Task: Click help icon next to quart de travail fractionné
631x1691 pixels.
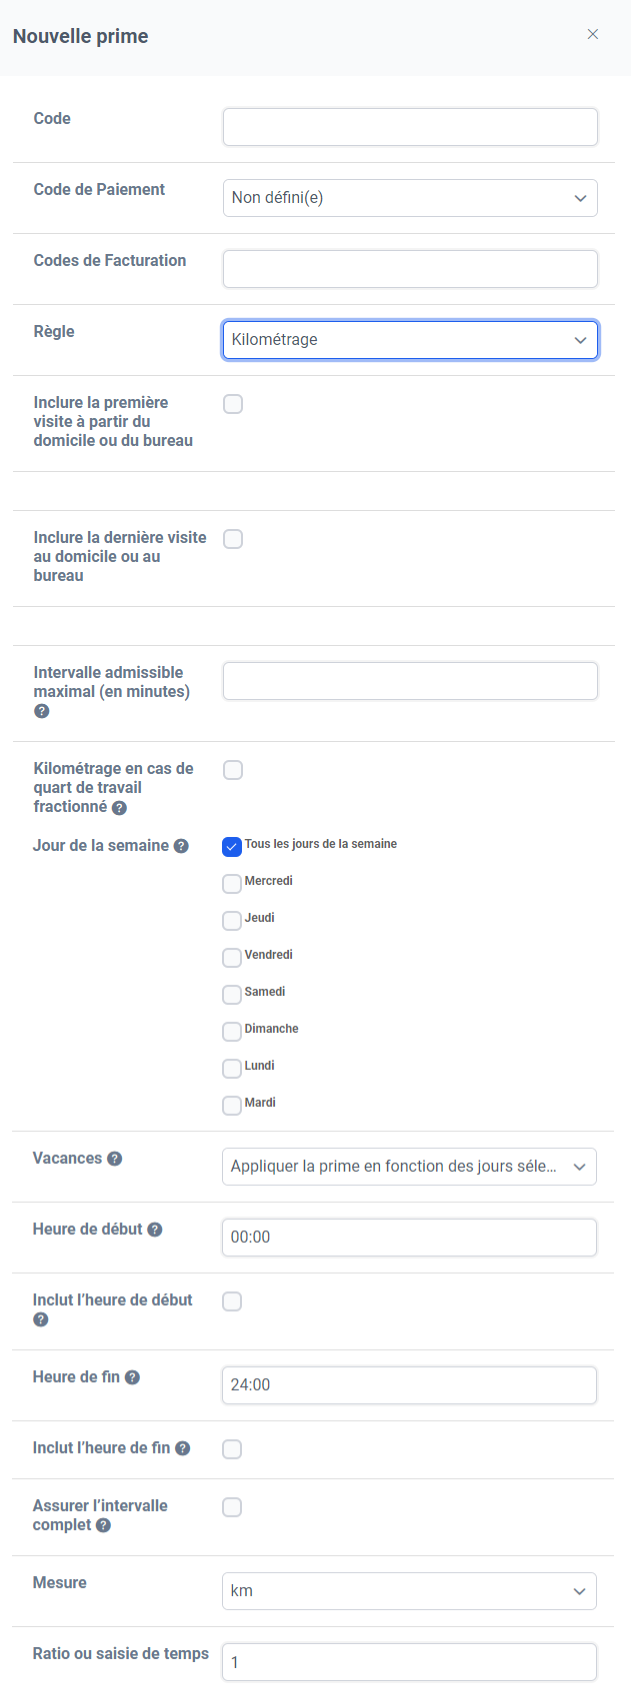Action: (119, 807)
